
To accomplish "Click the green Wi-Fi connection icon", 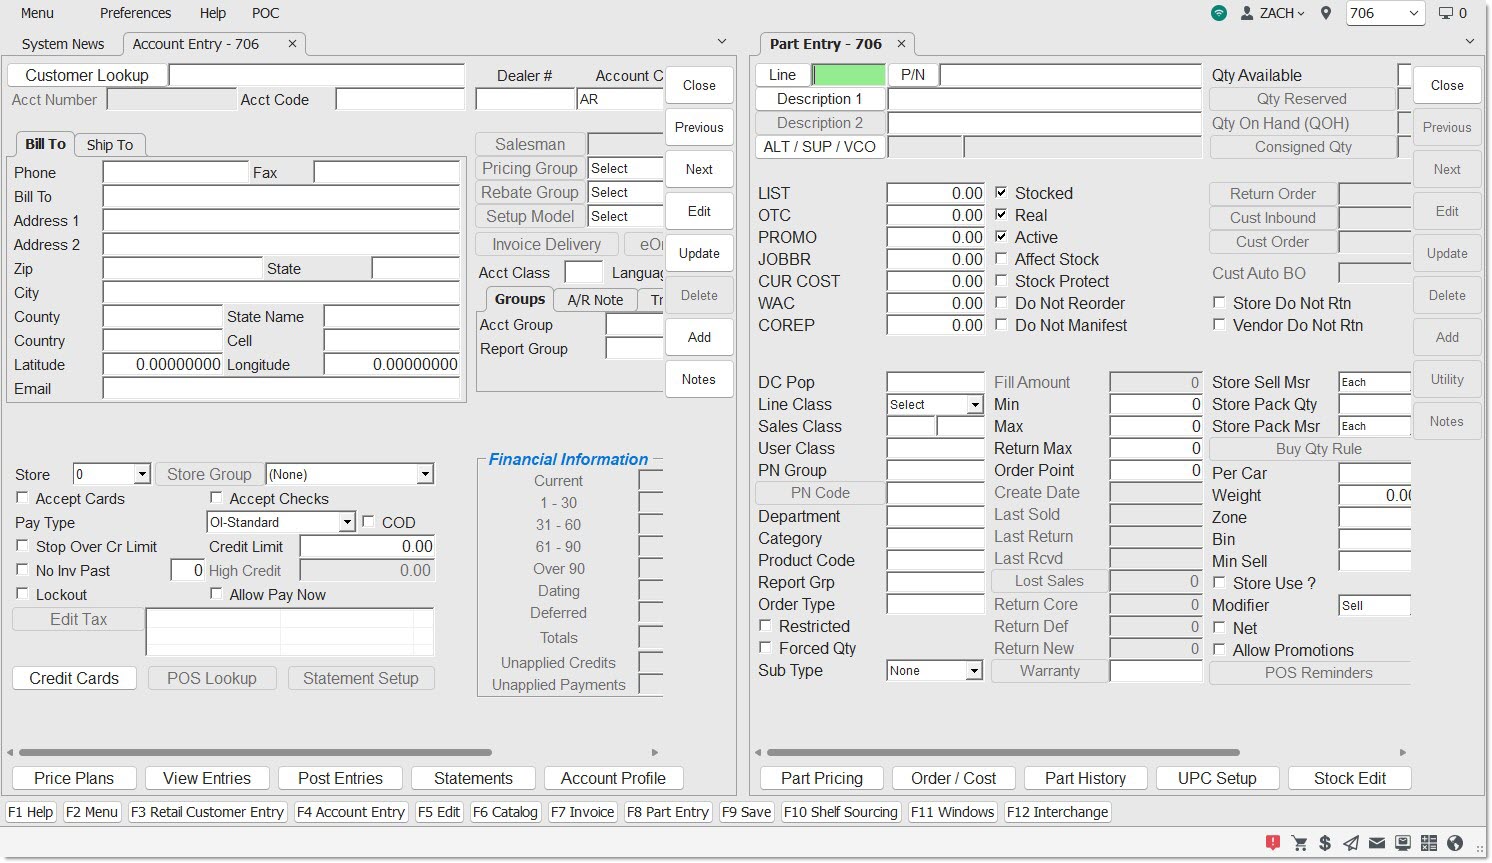I will (x=1218, y=13).
